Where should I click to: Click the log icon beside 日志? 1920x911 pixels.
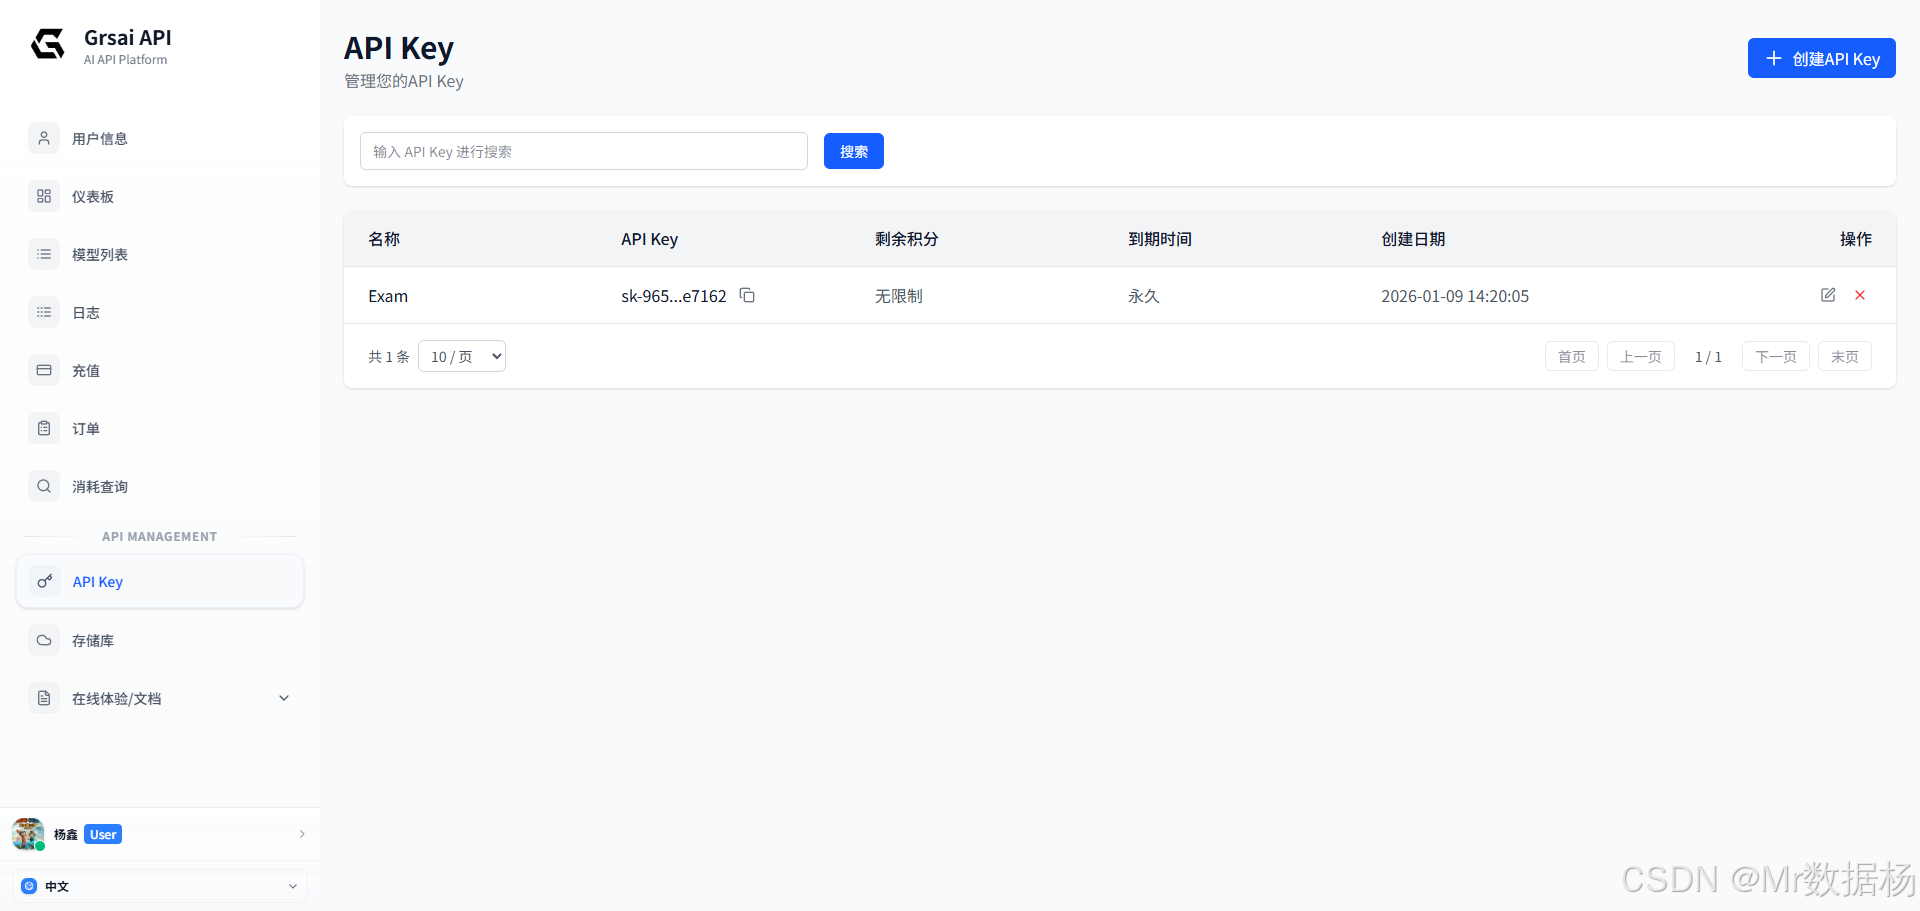pos(44,312)
